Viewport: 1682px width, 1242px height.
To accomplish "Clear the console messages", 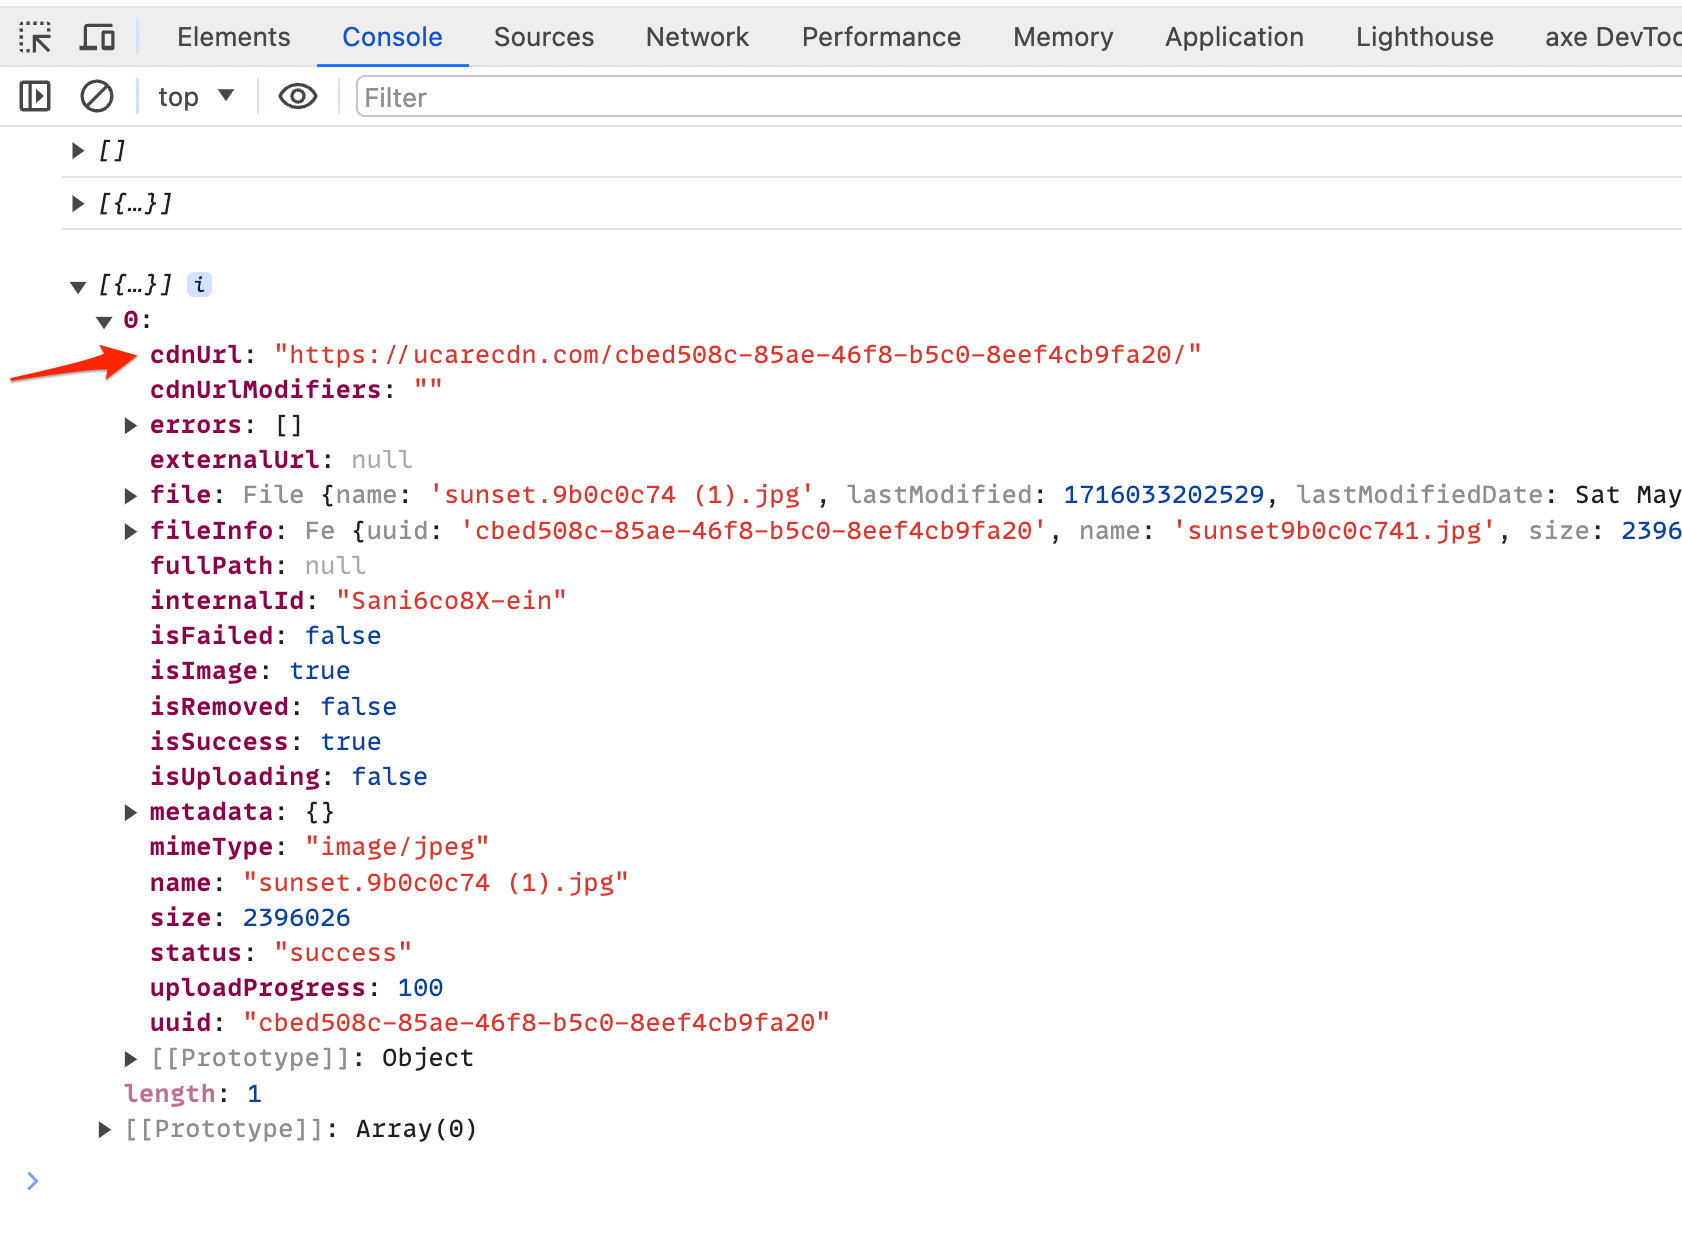I will pos(96,96).
